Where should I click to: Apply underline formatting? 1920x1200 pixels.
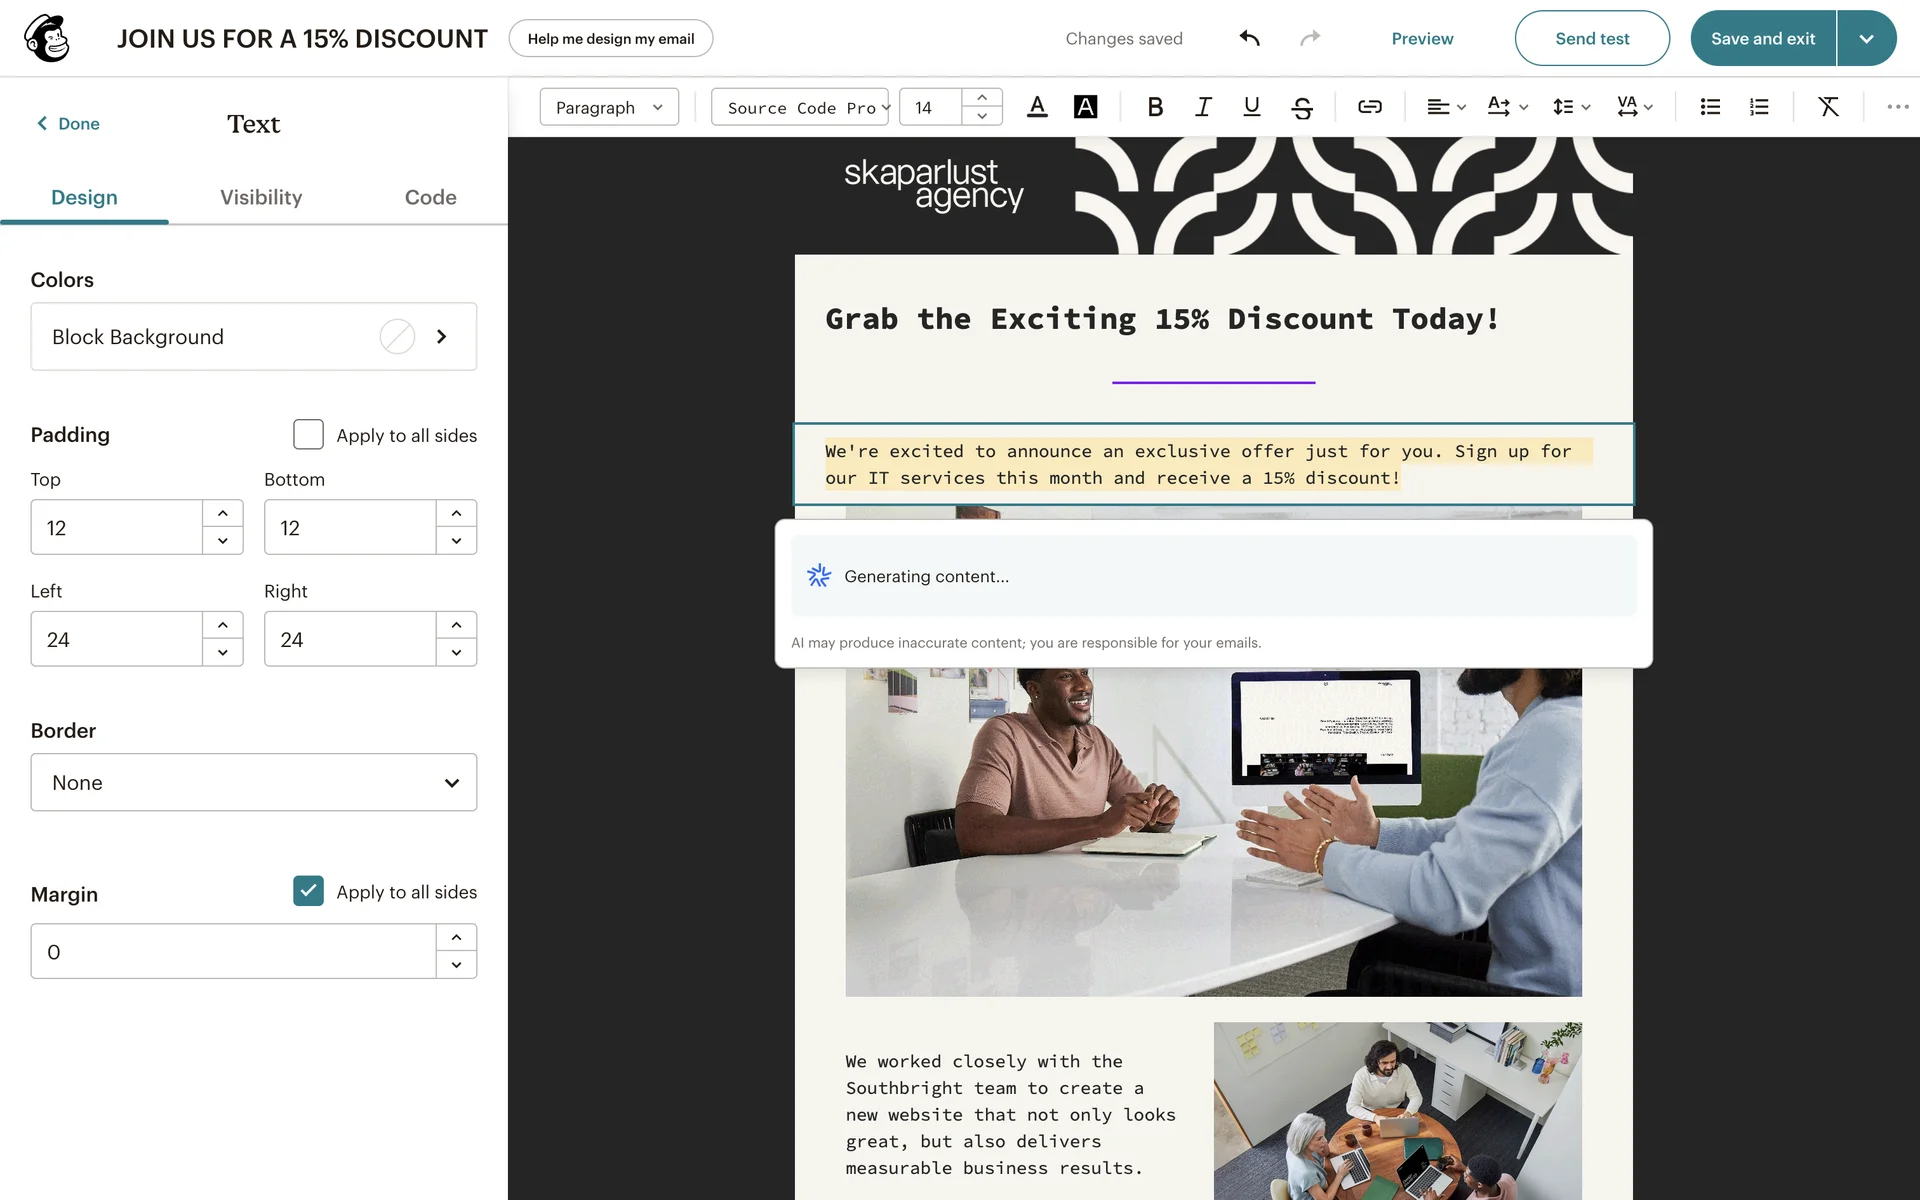tap(1251, 107)
